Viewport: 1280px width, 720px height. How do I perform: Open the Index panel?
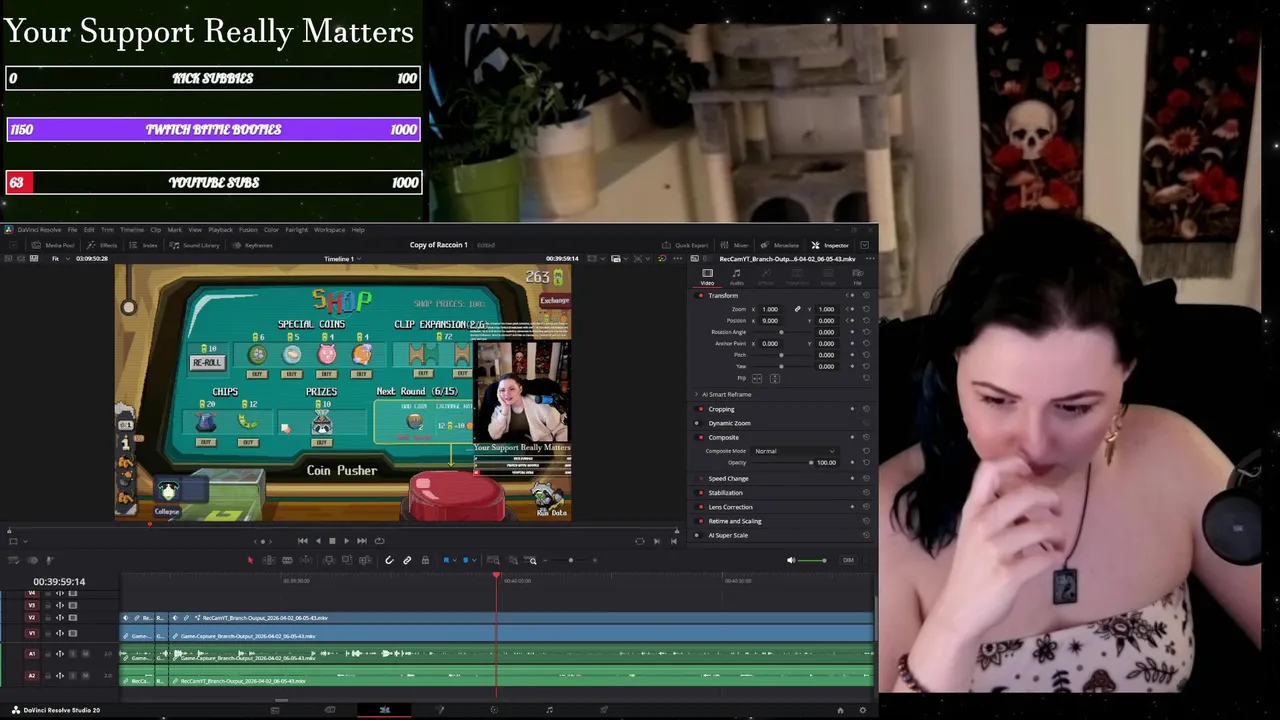145,245
